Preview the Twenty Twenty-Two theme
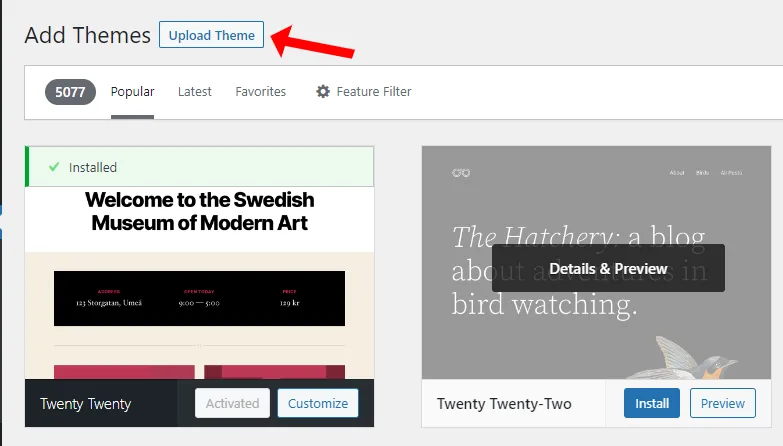This screenshot has height=446, width=783. tap(723, 403)
